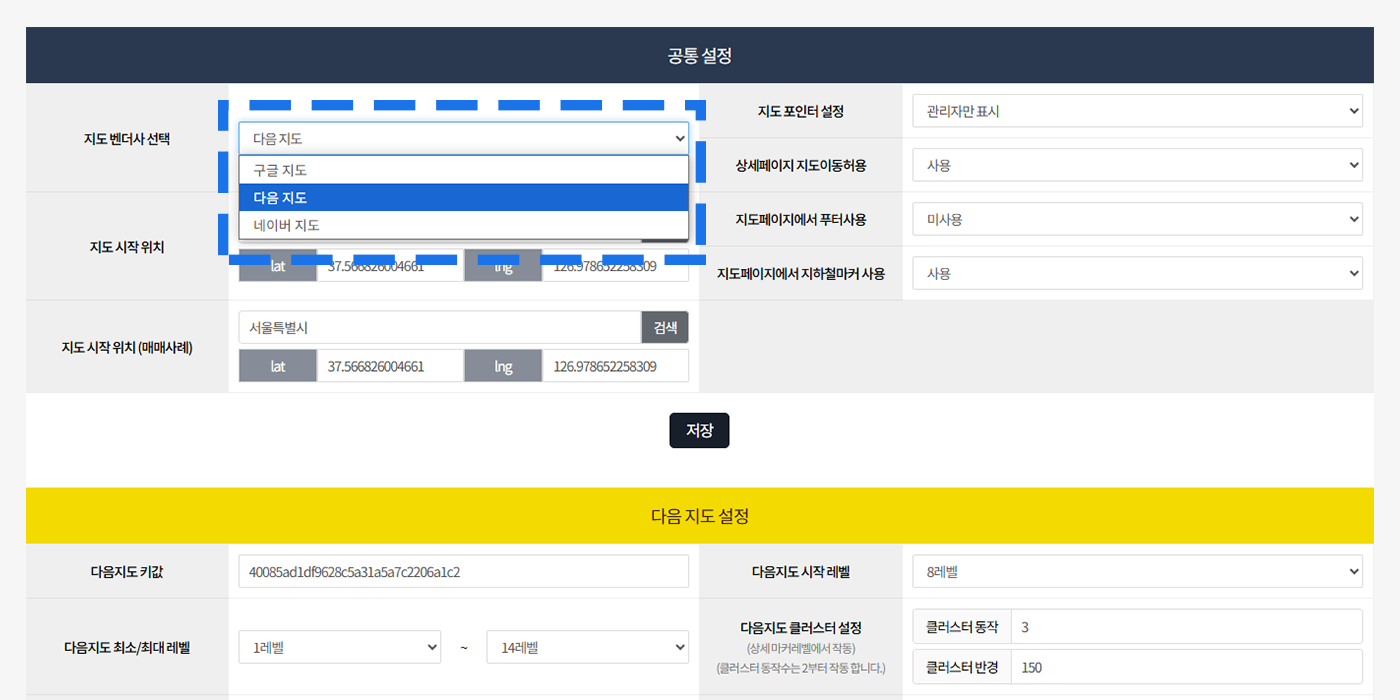Image resolution: width=1400 pixels, height=700 pixels.
Task: Click the 다음지도 키값 input field
Action: tap(463, 572)
